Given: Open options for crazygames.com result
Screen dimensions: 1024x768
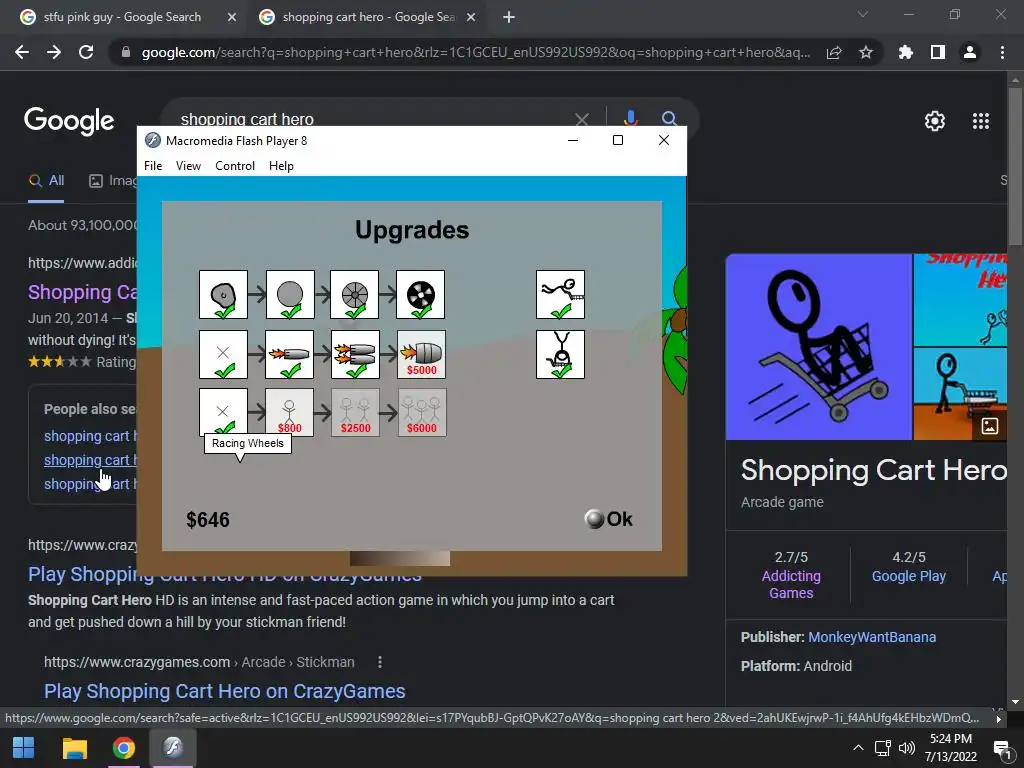Looking at the screenshot, I should pyautogui.click(x=380, y=662).
